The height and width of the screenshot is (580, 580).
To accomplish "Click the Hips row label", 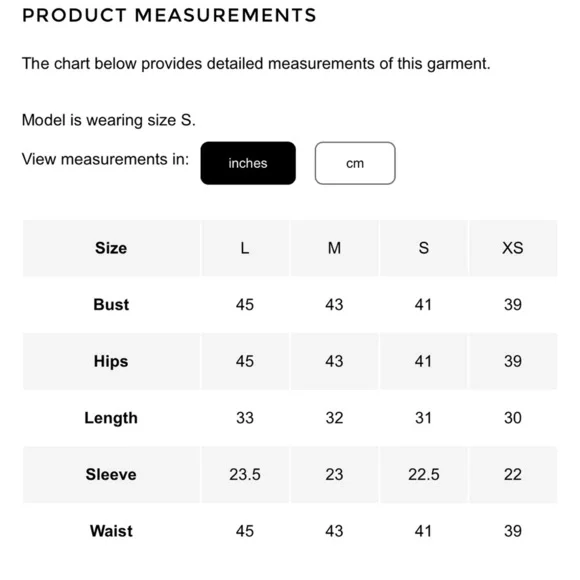I will pos(111,361).
